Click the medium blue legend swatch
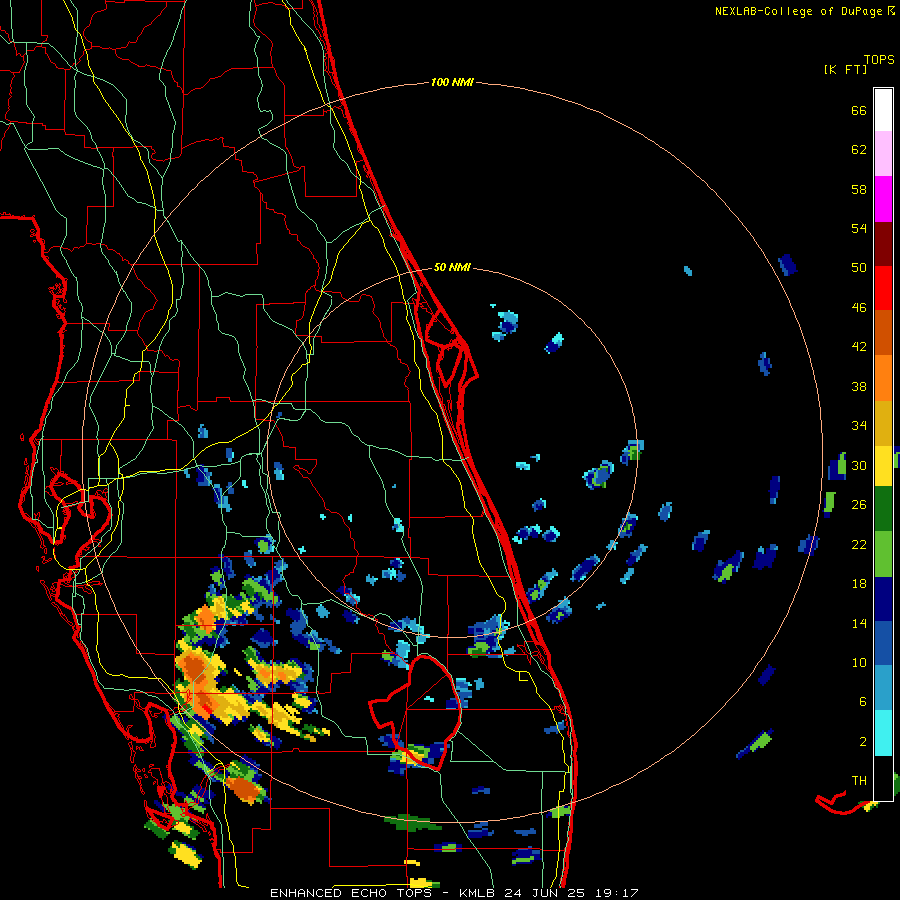900x900 pixels. point(883,643)
